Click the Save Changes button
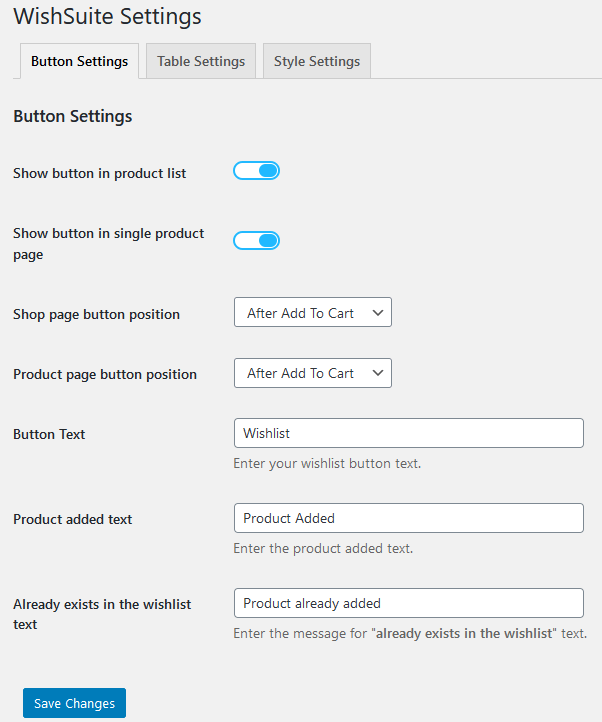Viewport: 602px width, 722px height. (74, 703)
